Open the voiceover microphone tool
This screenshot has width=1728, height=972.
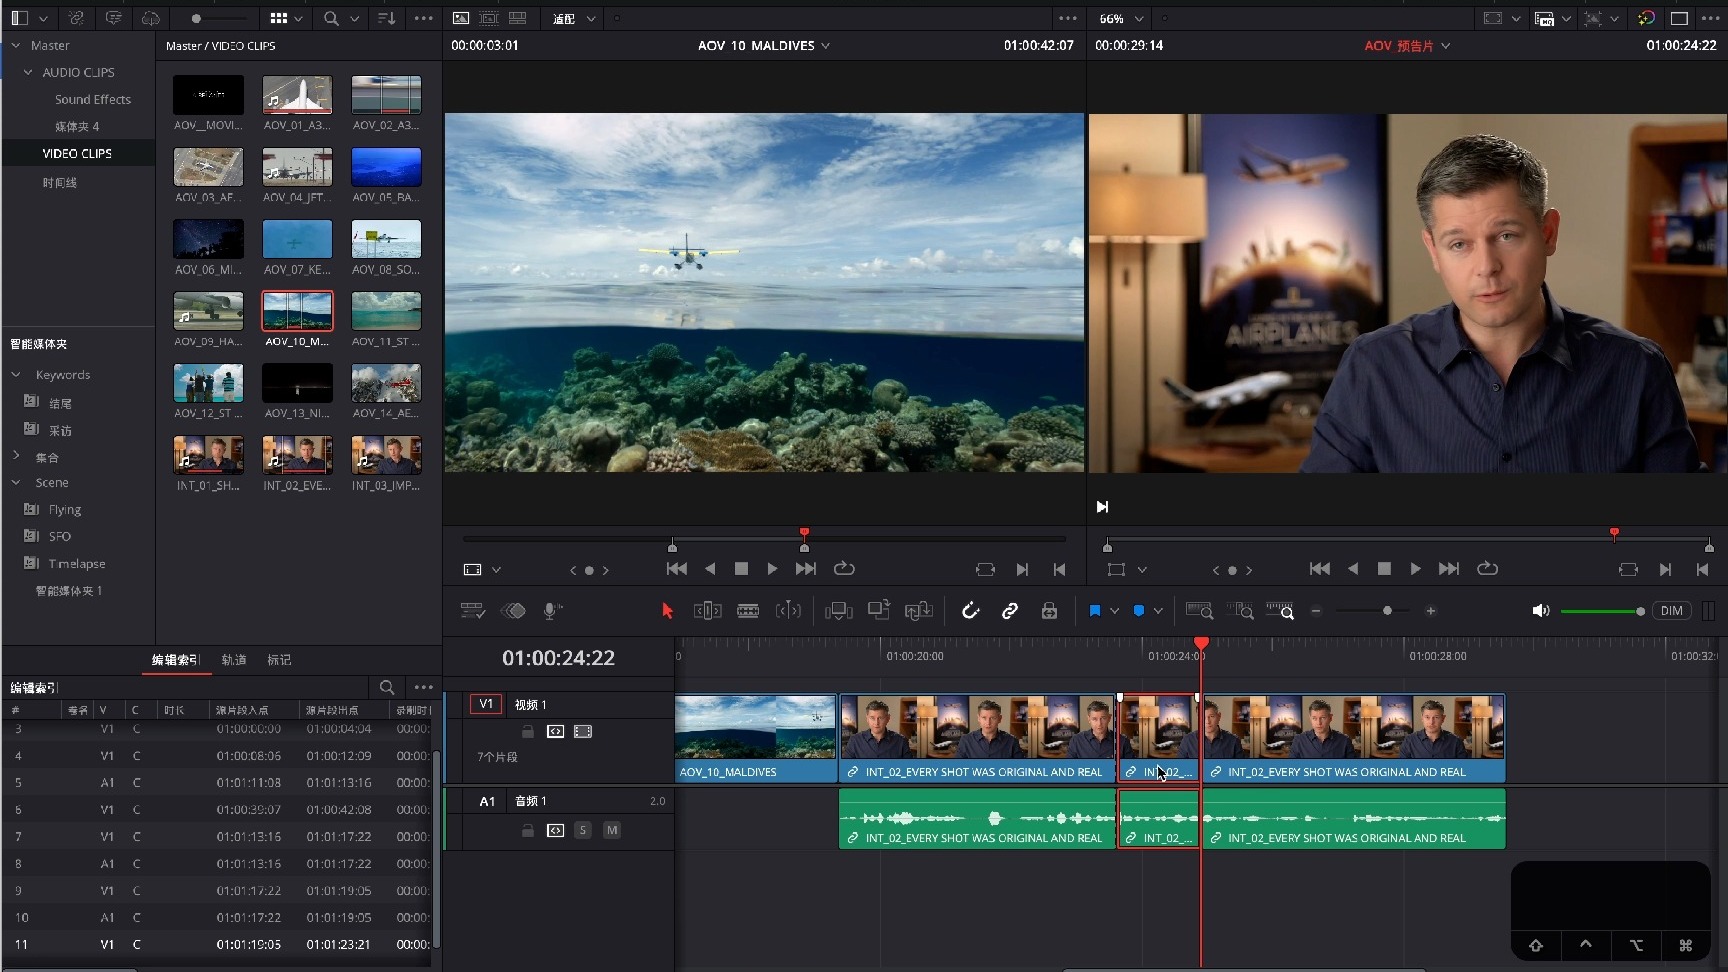coord(552,611)
